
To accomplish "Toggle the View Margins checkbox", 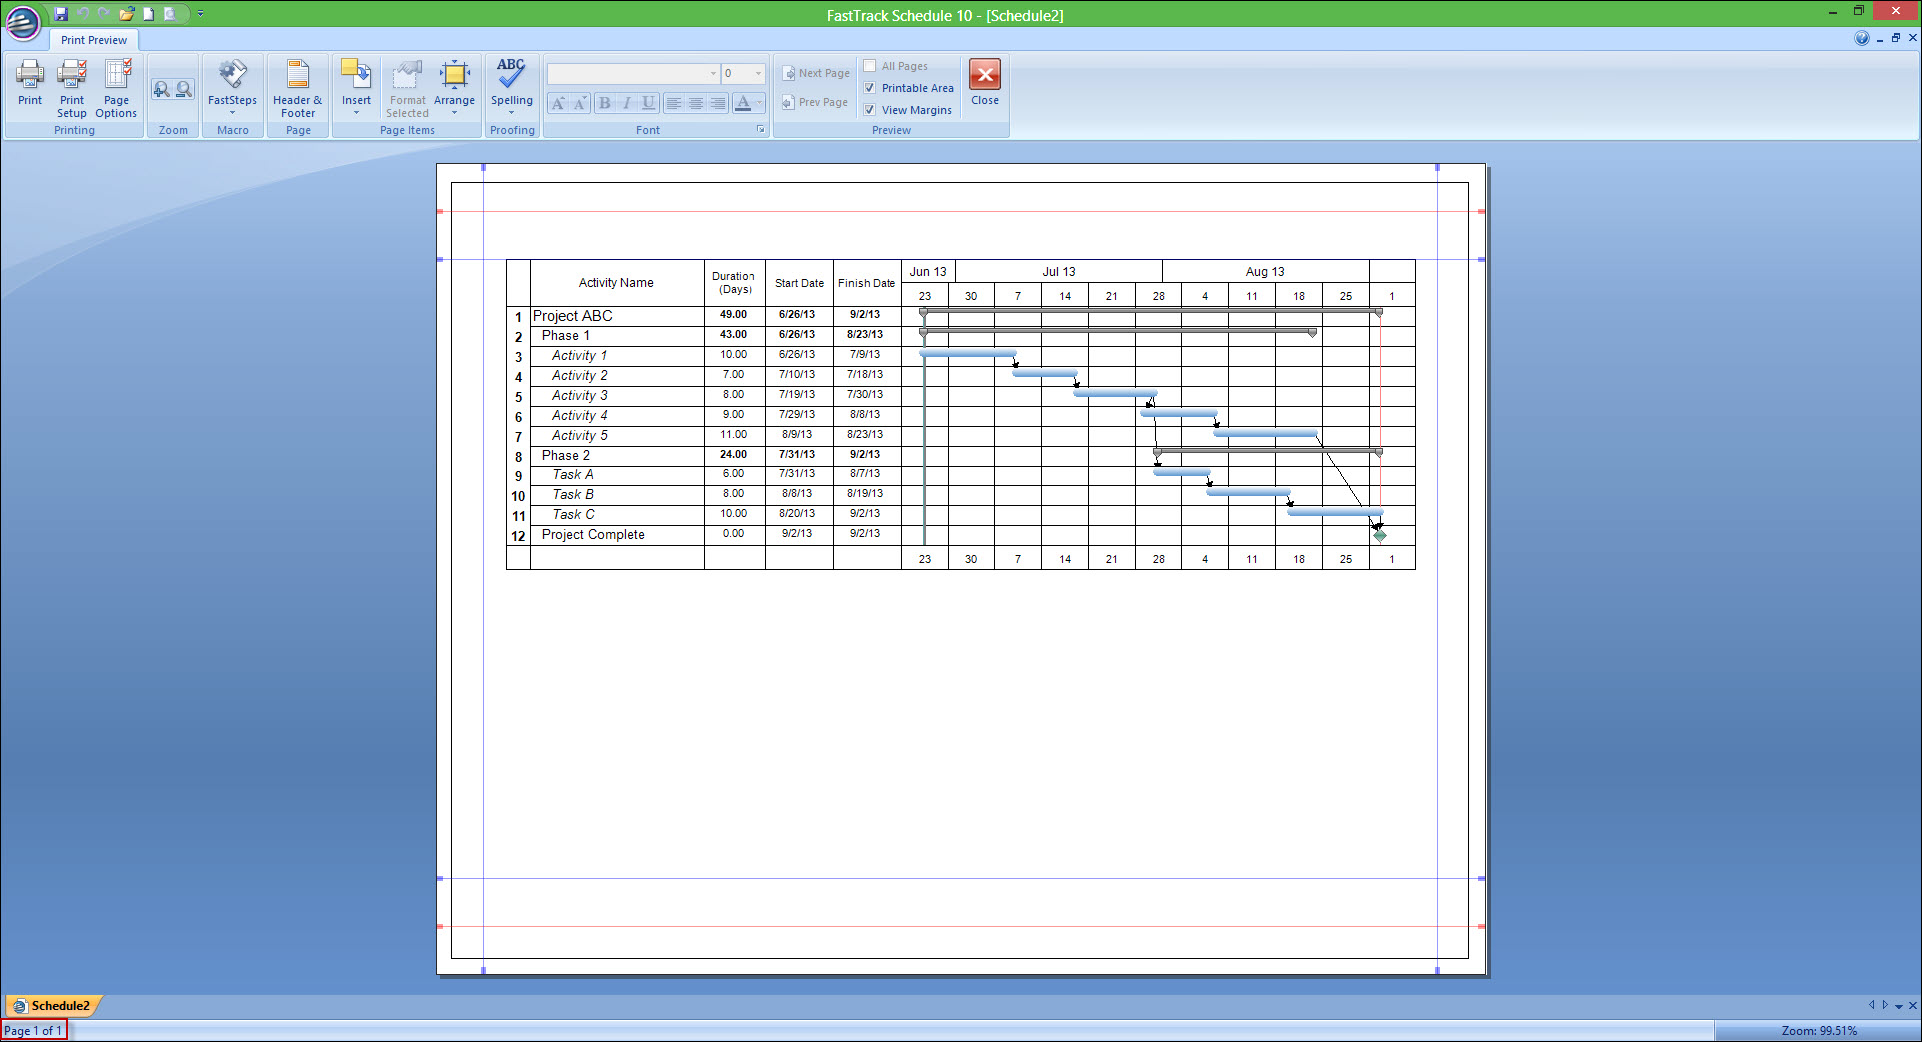I will [870, 110].
